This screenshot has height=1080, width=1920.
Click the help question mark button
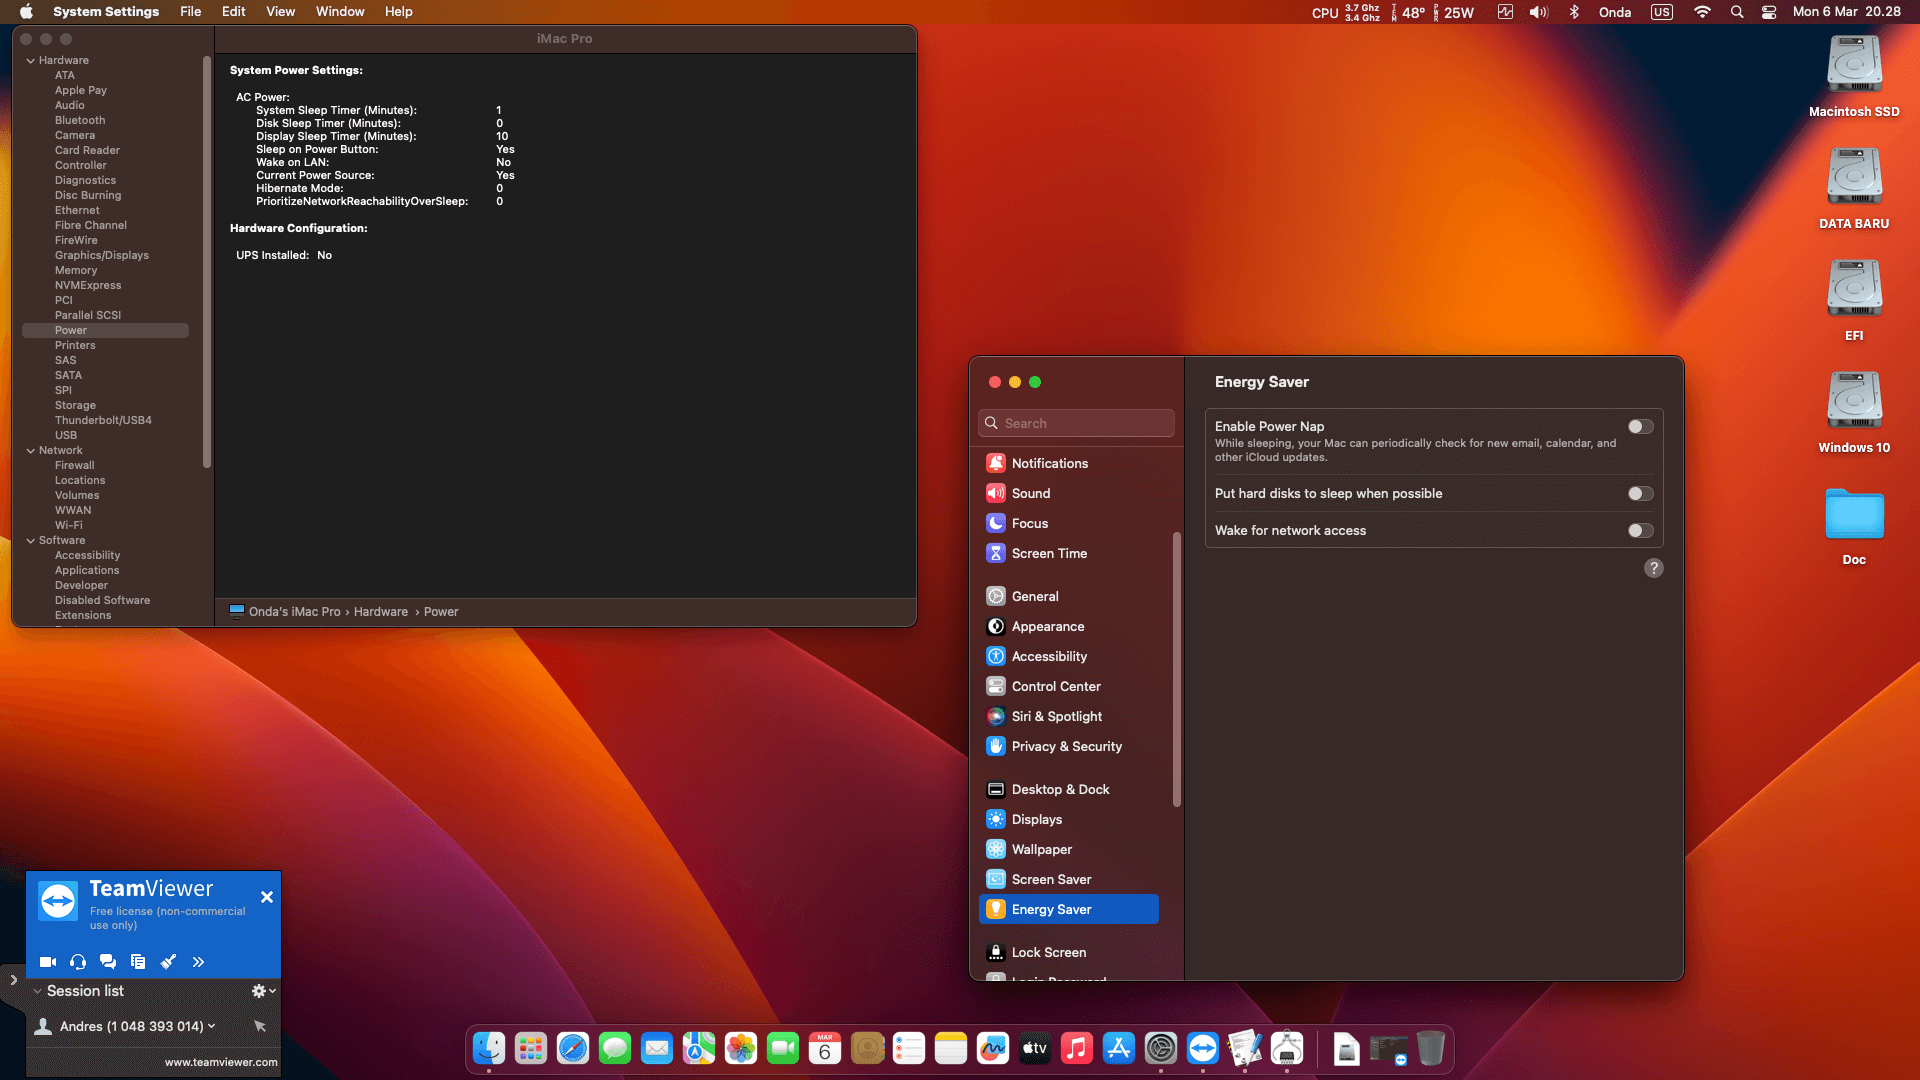click(x=1654, y=568)
